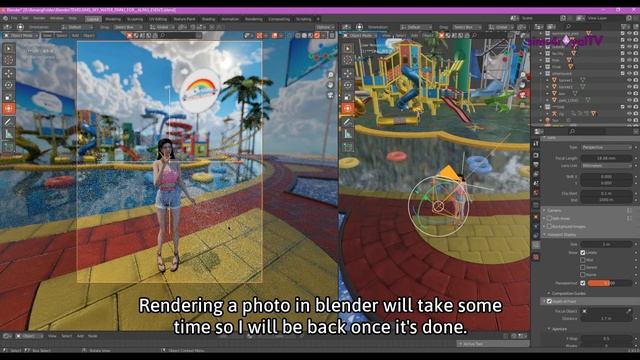Image resolution: width=640 pixels, height=360 pixels.
Task: Select the Move tool in right viewport
Action: point(348,74)
